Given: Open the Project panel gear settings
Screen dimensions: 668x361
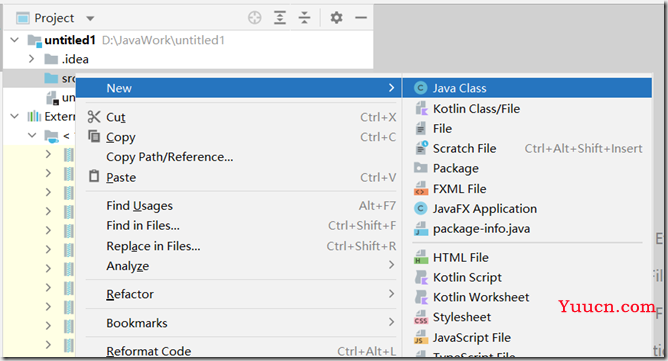Looking at the screenshot, I should tap(337, 18).
